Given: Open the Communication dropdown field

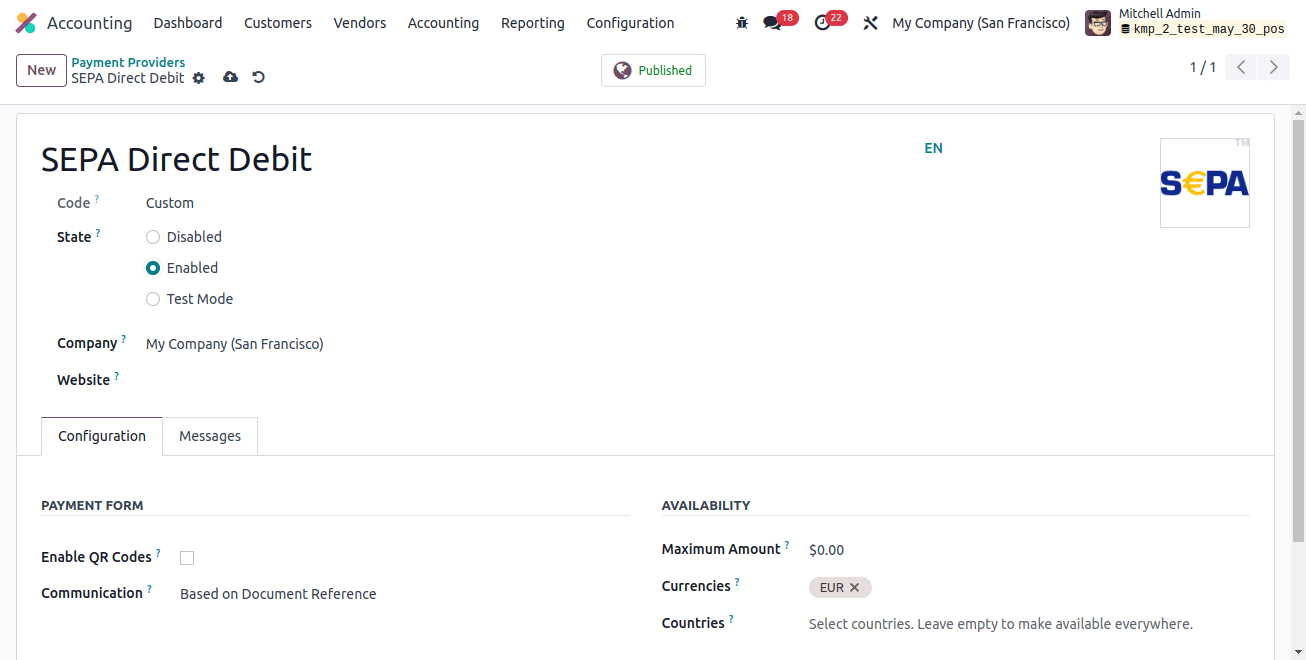Looking at the screenshot, I should coord(404,594).
